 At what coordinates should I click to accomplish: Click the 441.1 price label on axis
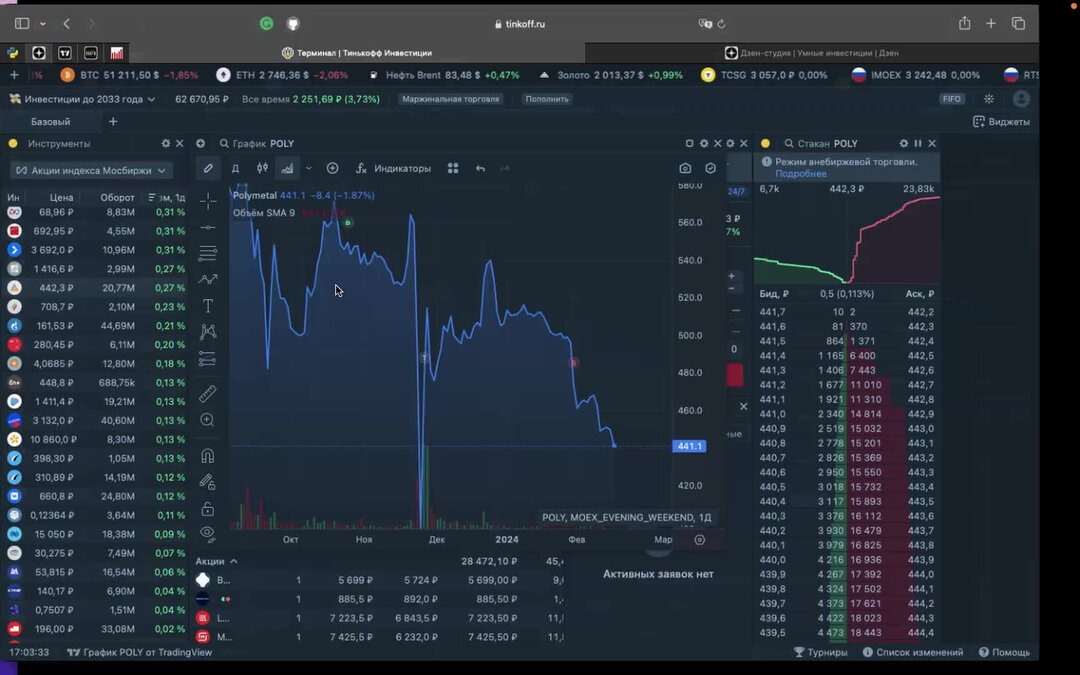[689, 446]
